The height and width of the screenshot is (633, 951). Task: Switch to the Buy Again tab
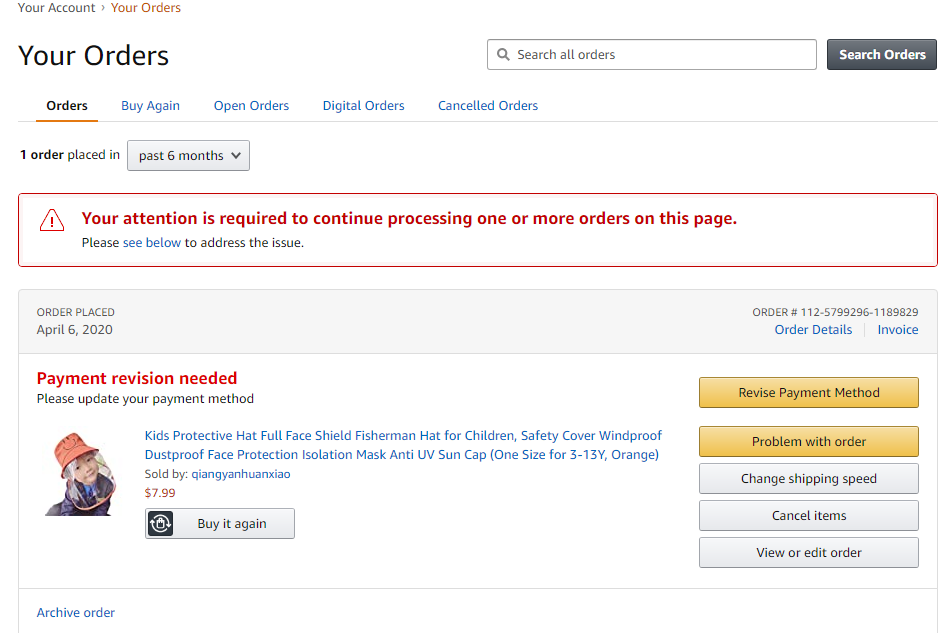pyautogui.click(x=150, y=105)
